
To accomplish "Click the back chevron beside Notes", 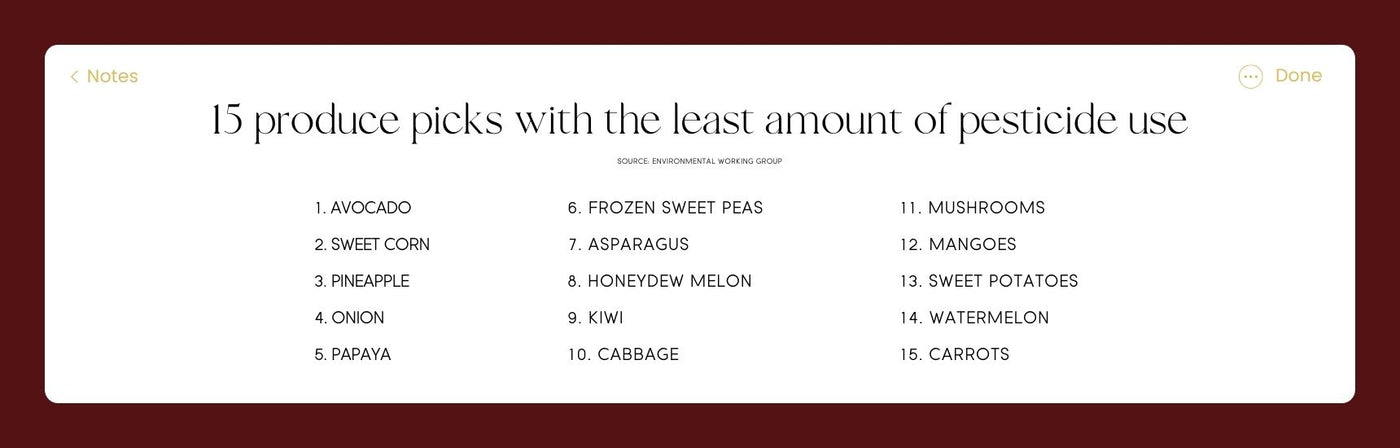I will 74,77.
